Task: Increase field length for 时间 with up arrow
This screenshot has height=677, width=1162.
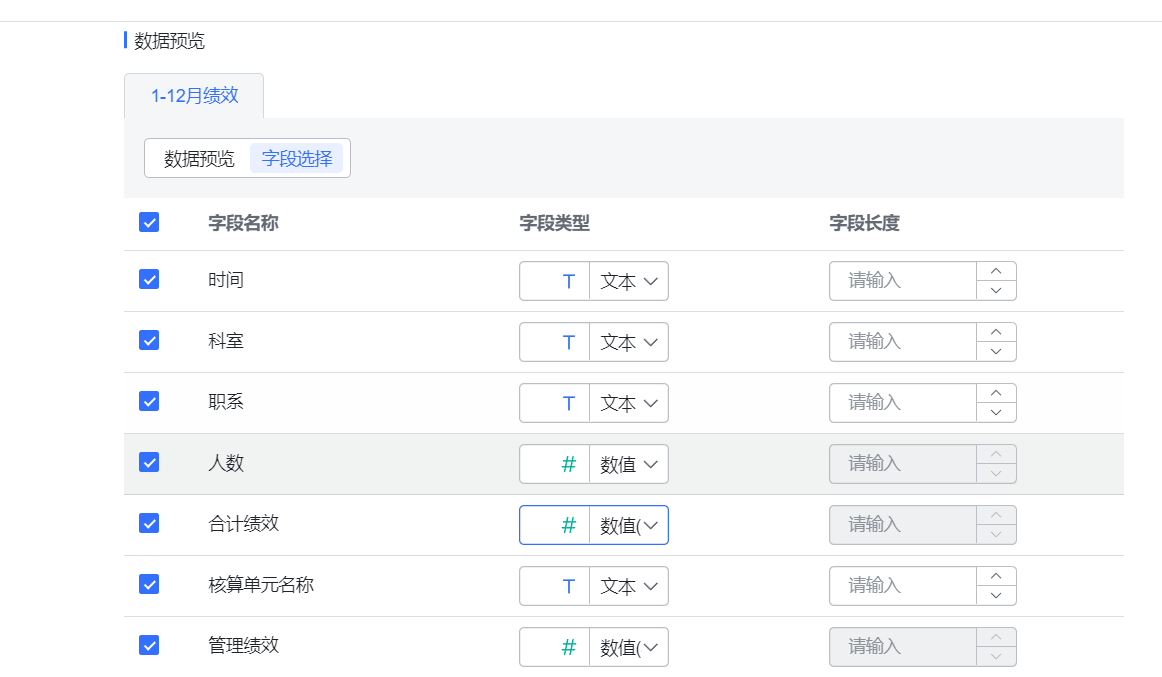Action: (x=996, y=271)
